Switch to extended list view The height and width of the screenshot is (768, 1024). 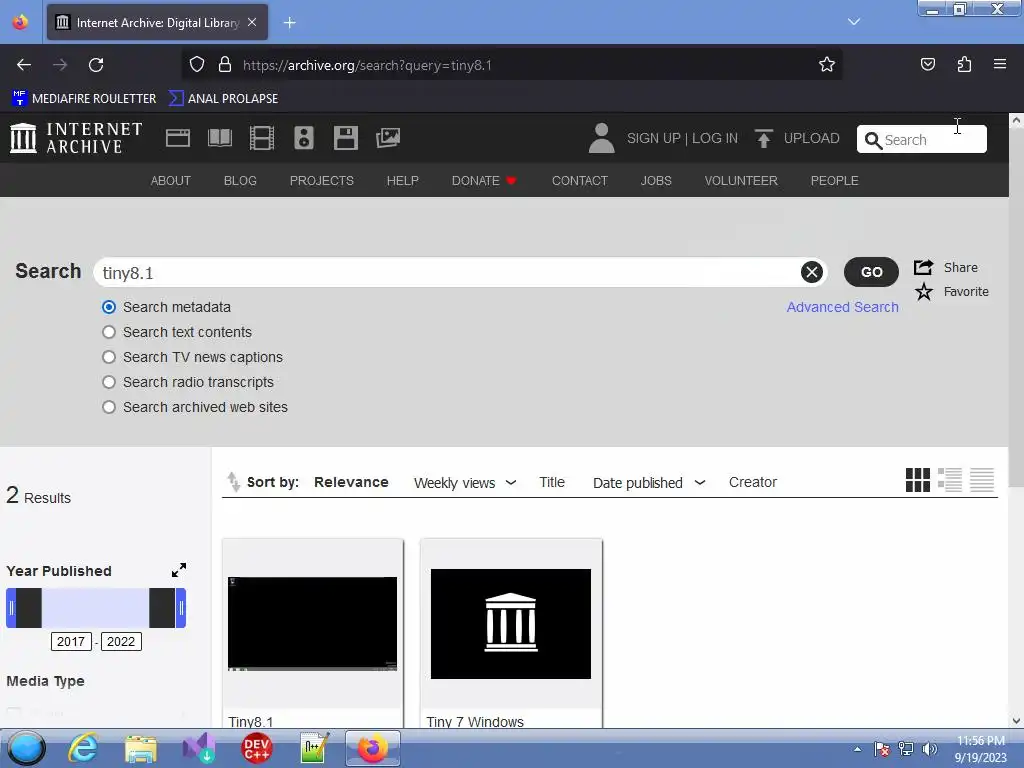950,480
